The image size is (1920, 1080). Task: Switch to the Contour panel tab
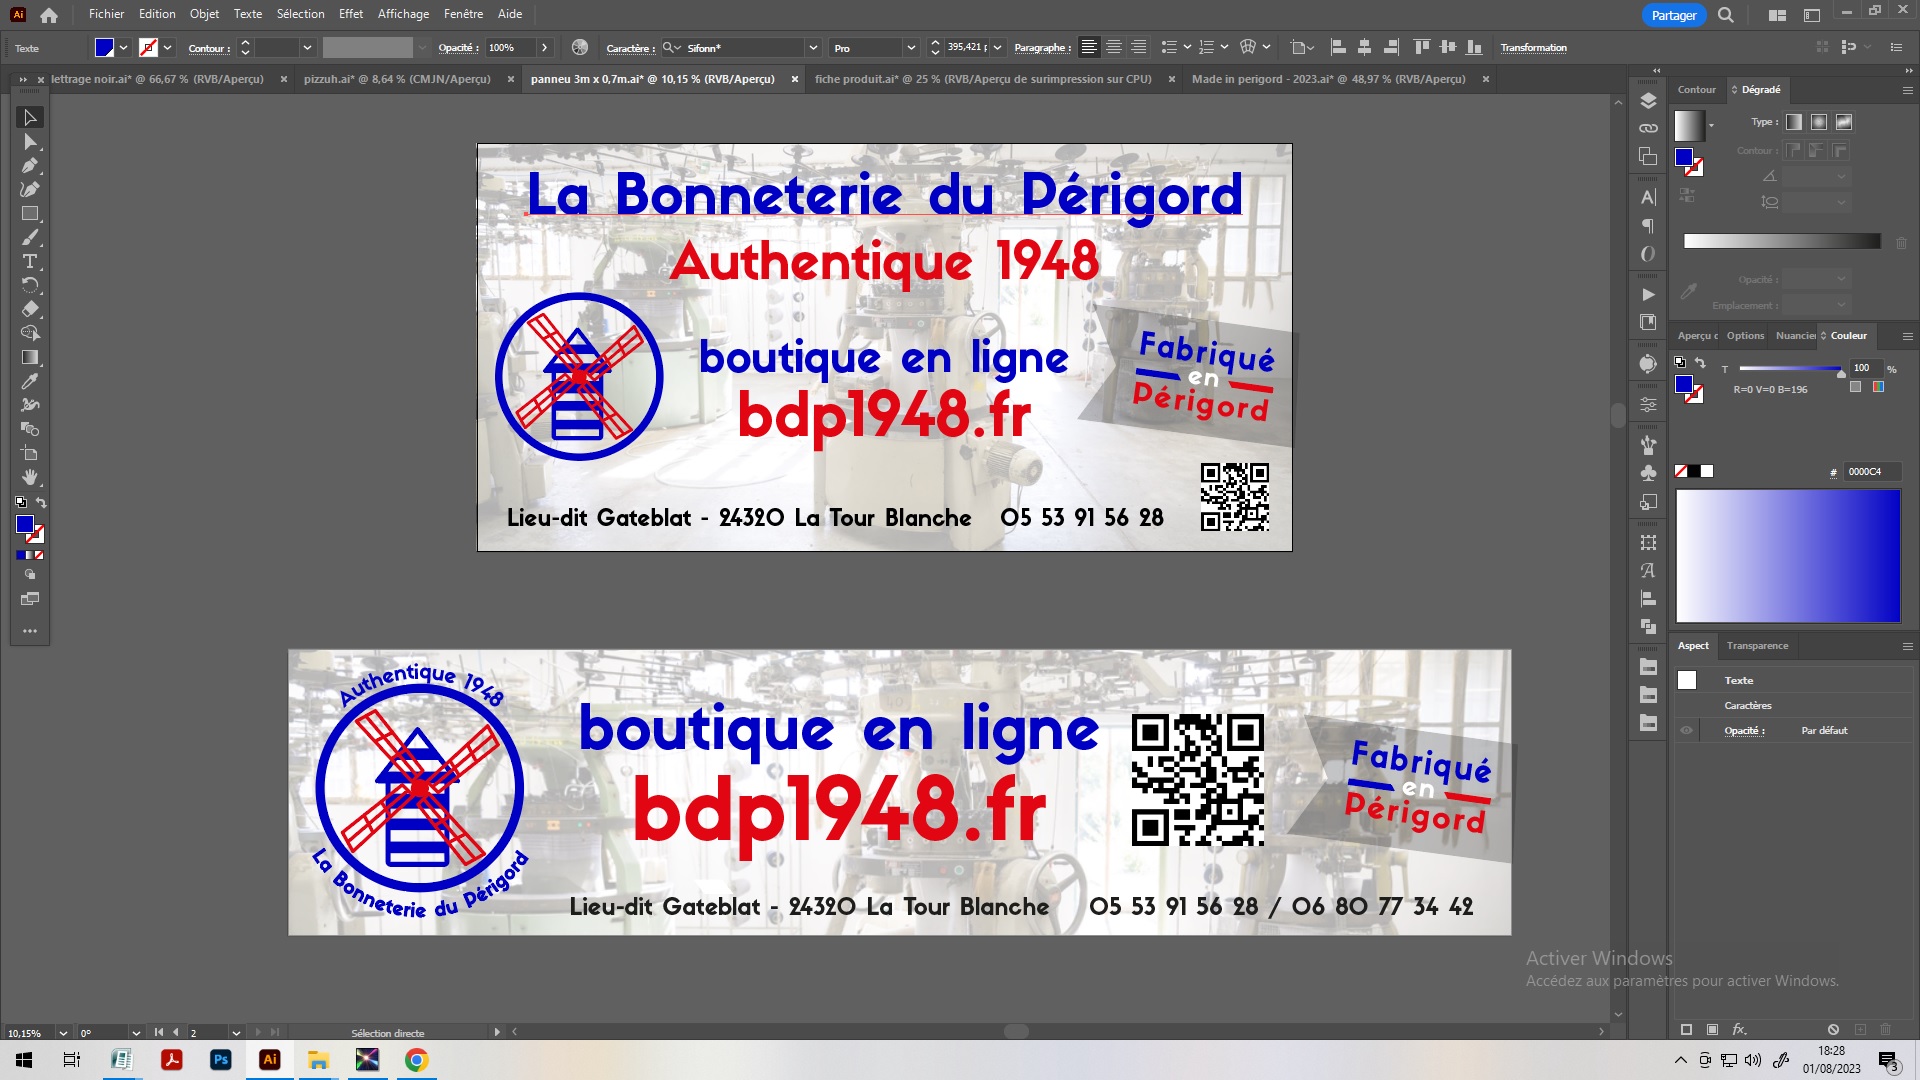click(x=1696, y=90)
